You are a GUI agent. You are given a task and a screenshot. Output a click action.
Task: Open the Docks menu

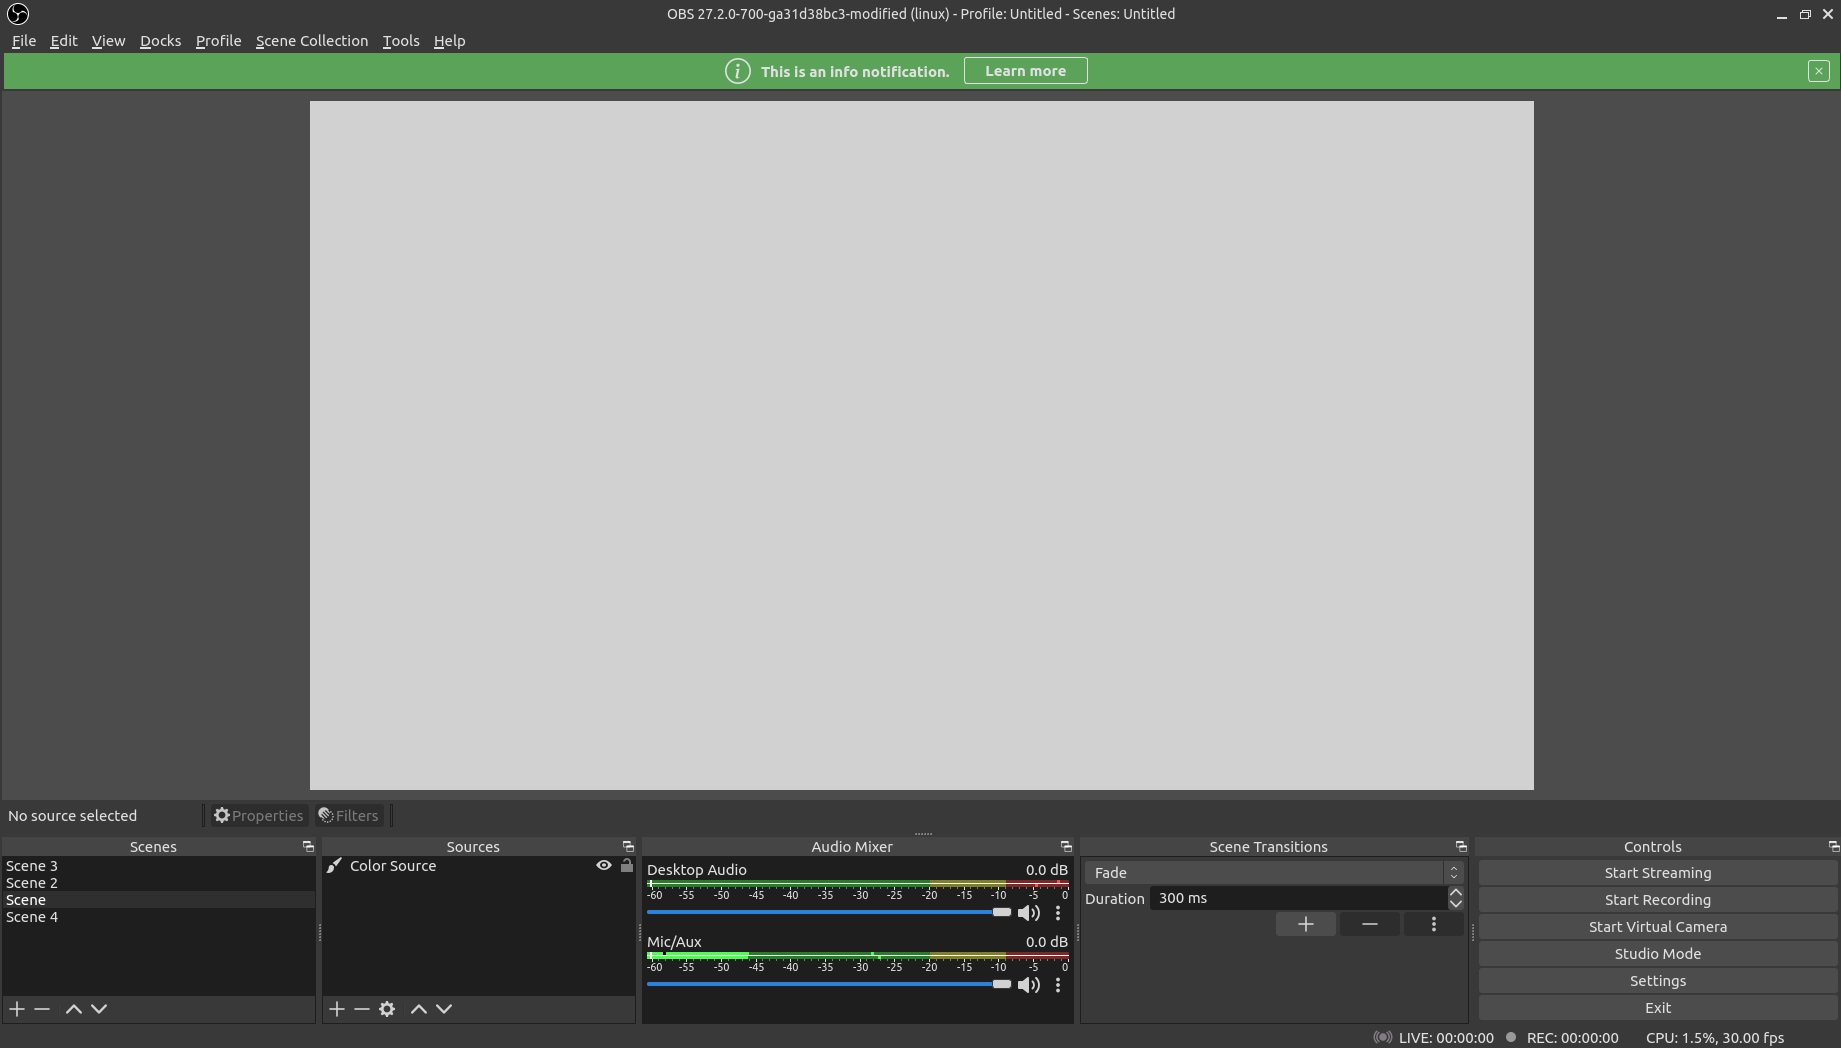(160, 41)
